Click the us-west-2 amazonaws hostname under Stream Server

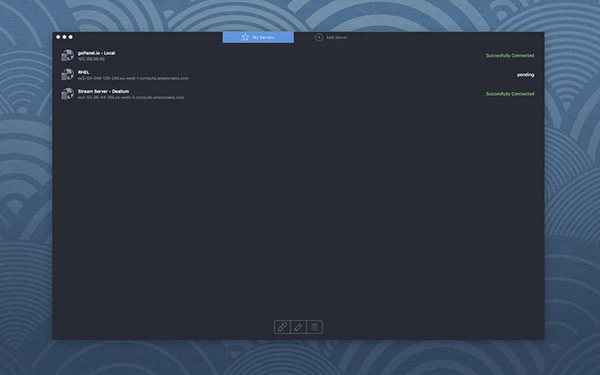(x=131, y=97)
